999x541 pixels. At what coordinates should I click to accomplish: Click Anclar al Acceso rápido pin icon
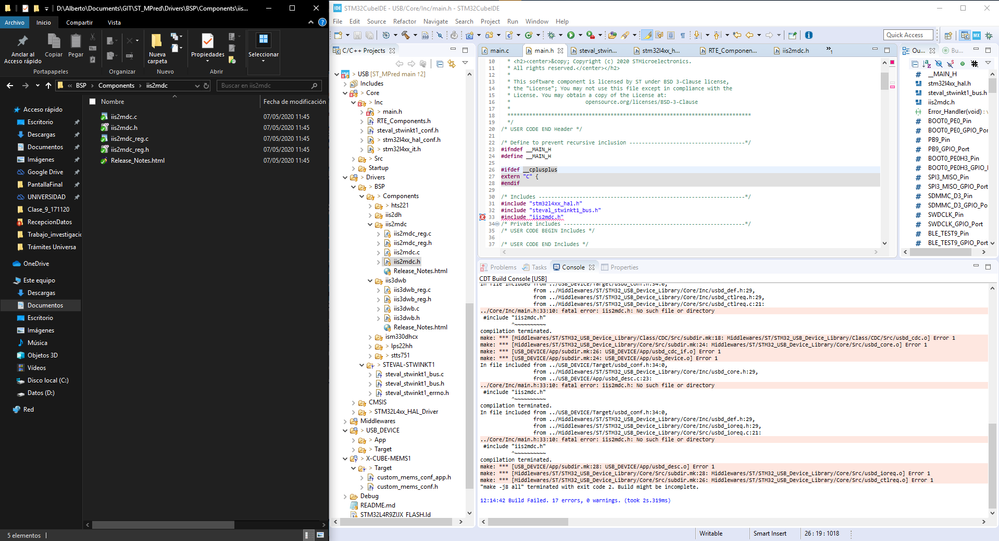click(22, 42)
